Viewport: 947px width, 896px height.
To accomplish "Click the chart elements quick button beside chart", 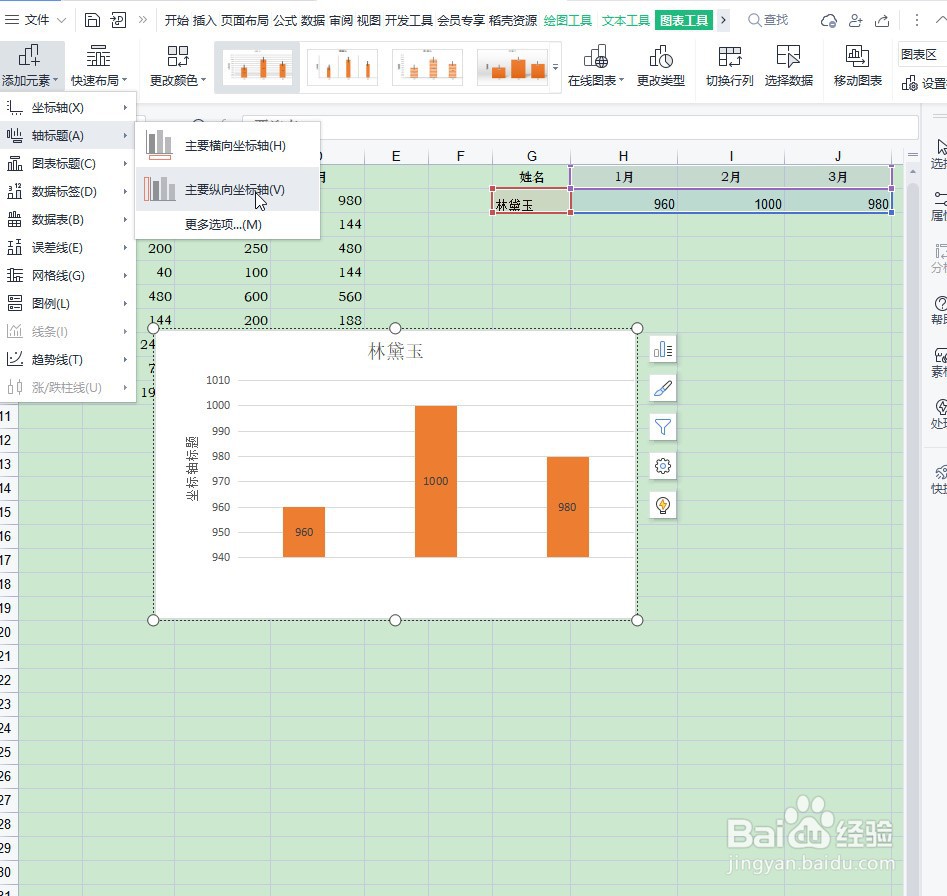I will [x=663, y=350].
